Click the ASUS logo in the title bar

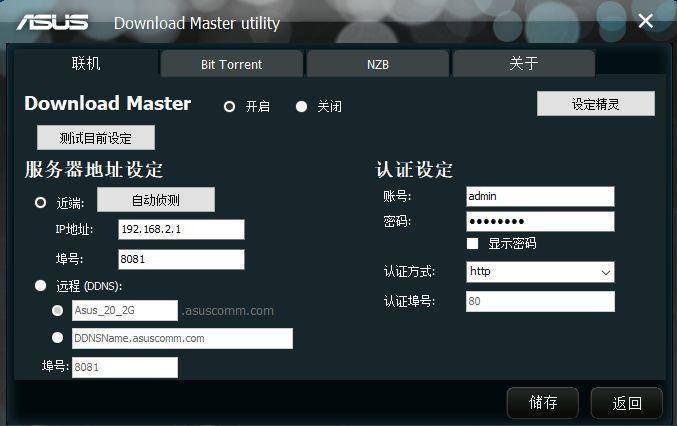(52, 22)
